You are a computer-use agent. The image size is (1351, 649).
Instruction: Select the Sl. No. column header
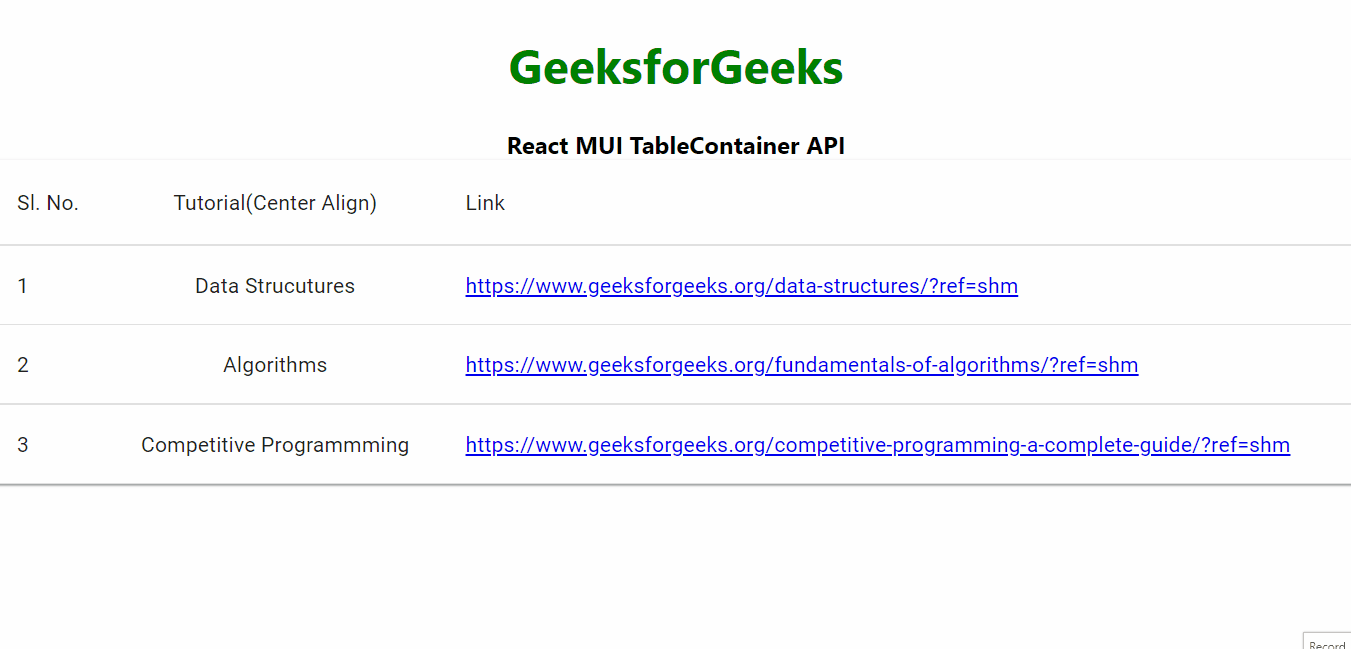tap(48, 203)
